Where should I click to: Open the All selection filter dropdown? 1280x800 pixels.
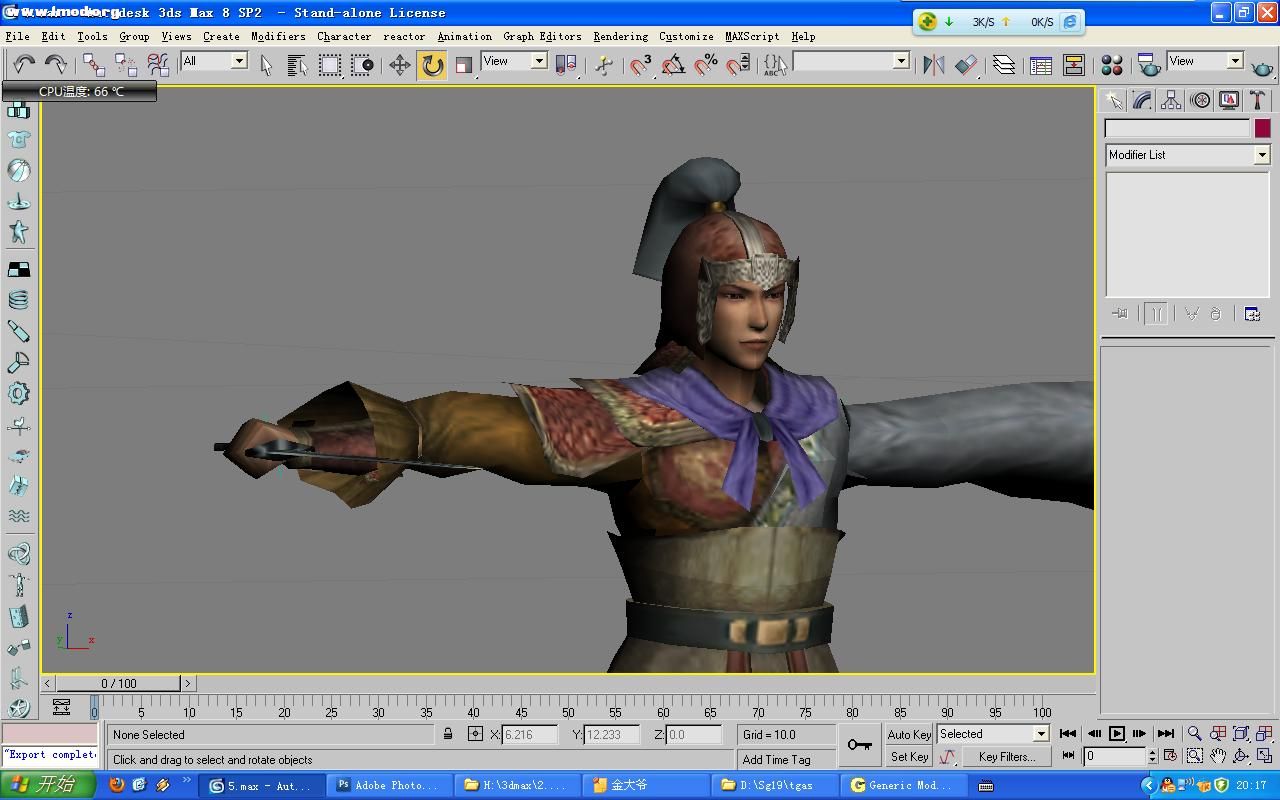239,61
